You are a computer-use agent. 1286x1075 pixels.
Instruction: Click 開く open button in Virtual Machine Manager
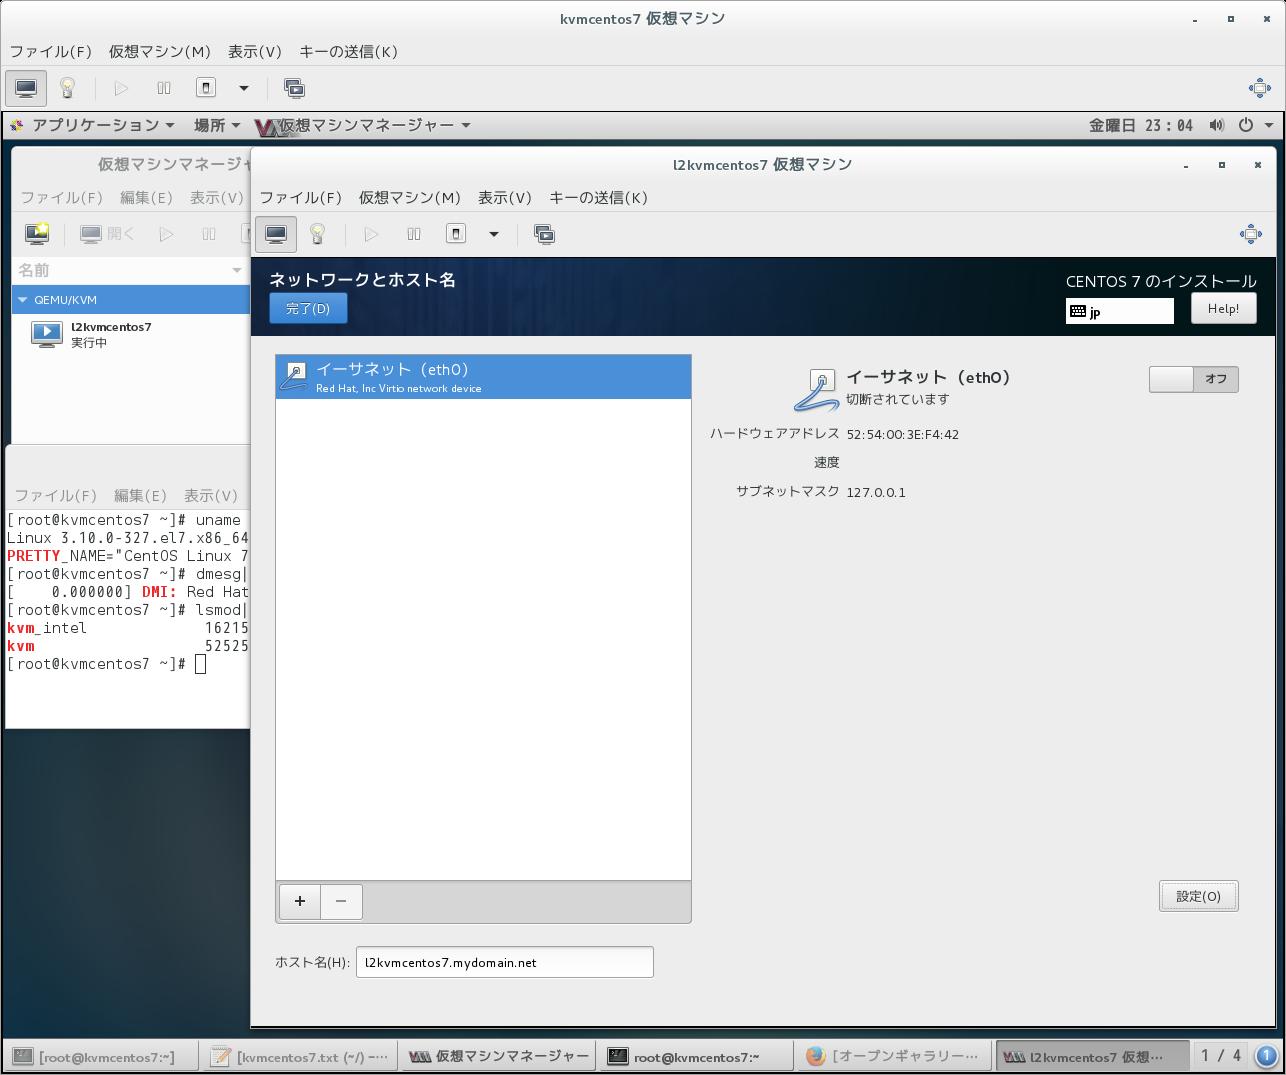(107, 234)
